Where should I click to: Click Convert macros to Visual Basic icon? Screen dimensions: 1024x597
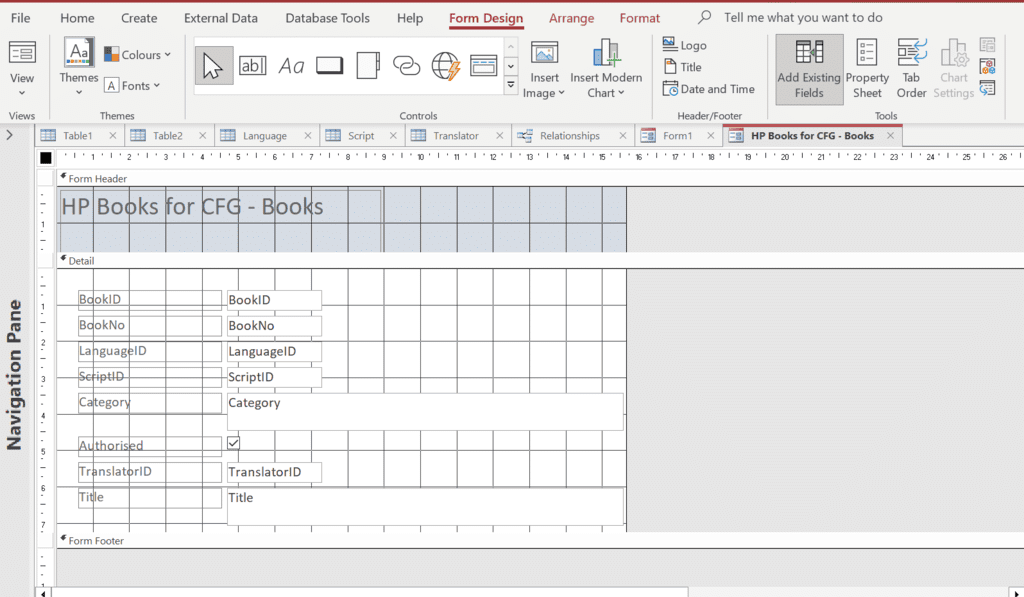coord(987,88)
